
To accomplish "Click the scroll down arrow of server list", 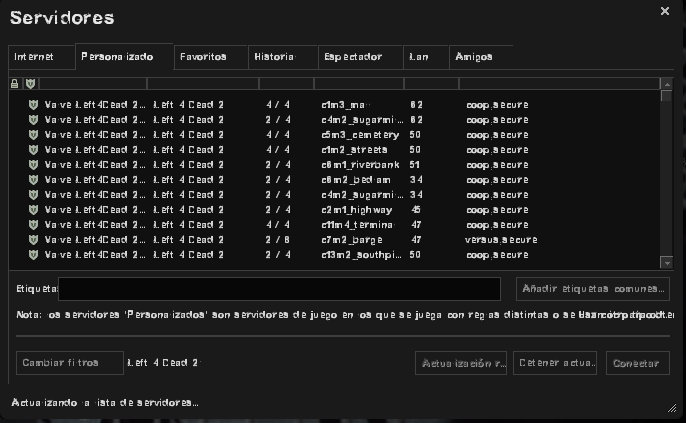I will click(667, 263).
